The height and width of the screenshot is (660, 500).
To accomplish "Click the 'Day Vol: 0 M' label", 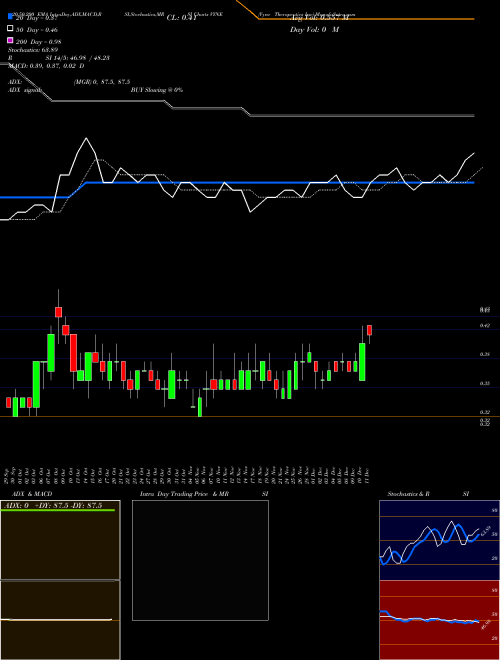I will 314,30.
